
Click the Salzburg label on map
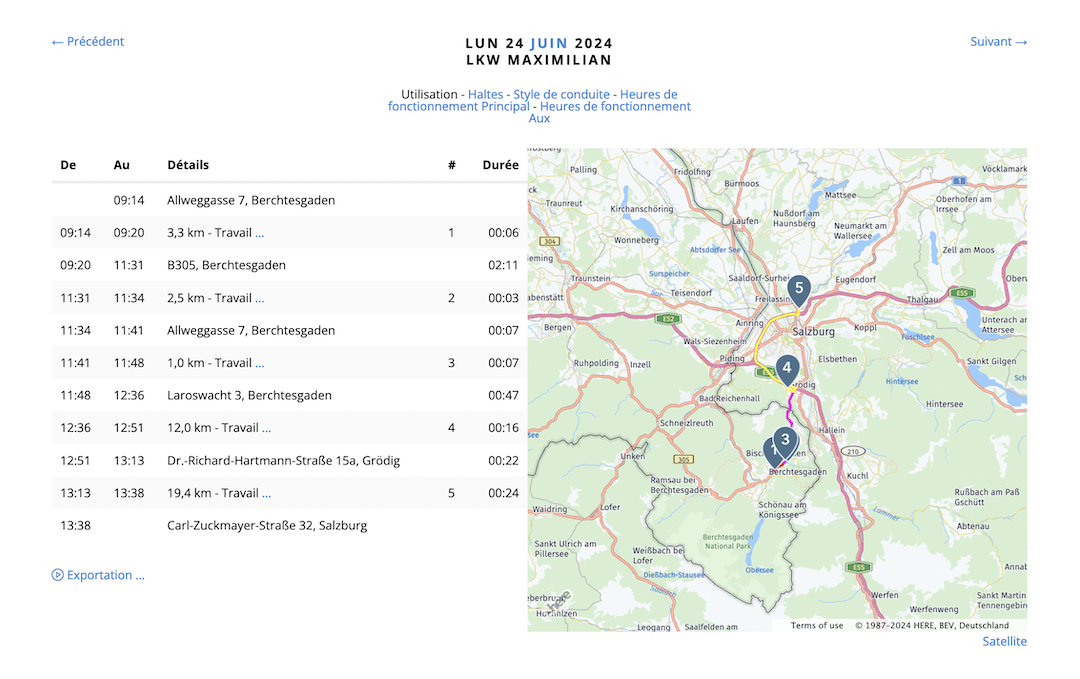pyautogui.click(x=813, y=332)
